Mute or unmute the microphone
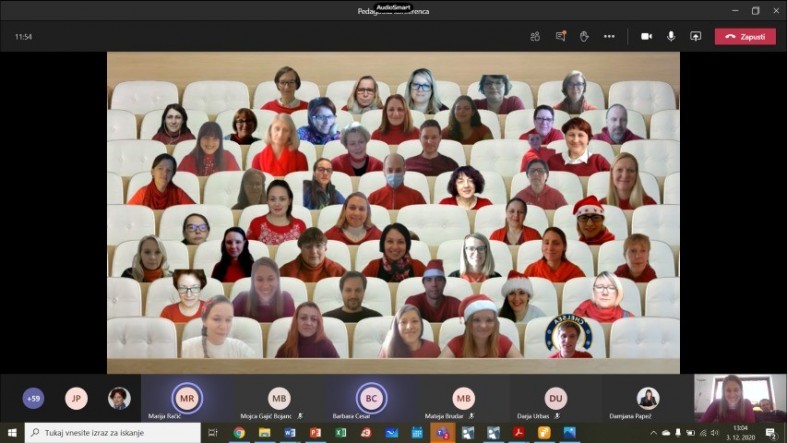Image resolution: width=787 pixels, height=443 pixels. click(x=671, y=36)
